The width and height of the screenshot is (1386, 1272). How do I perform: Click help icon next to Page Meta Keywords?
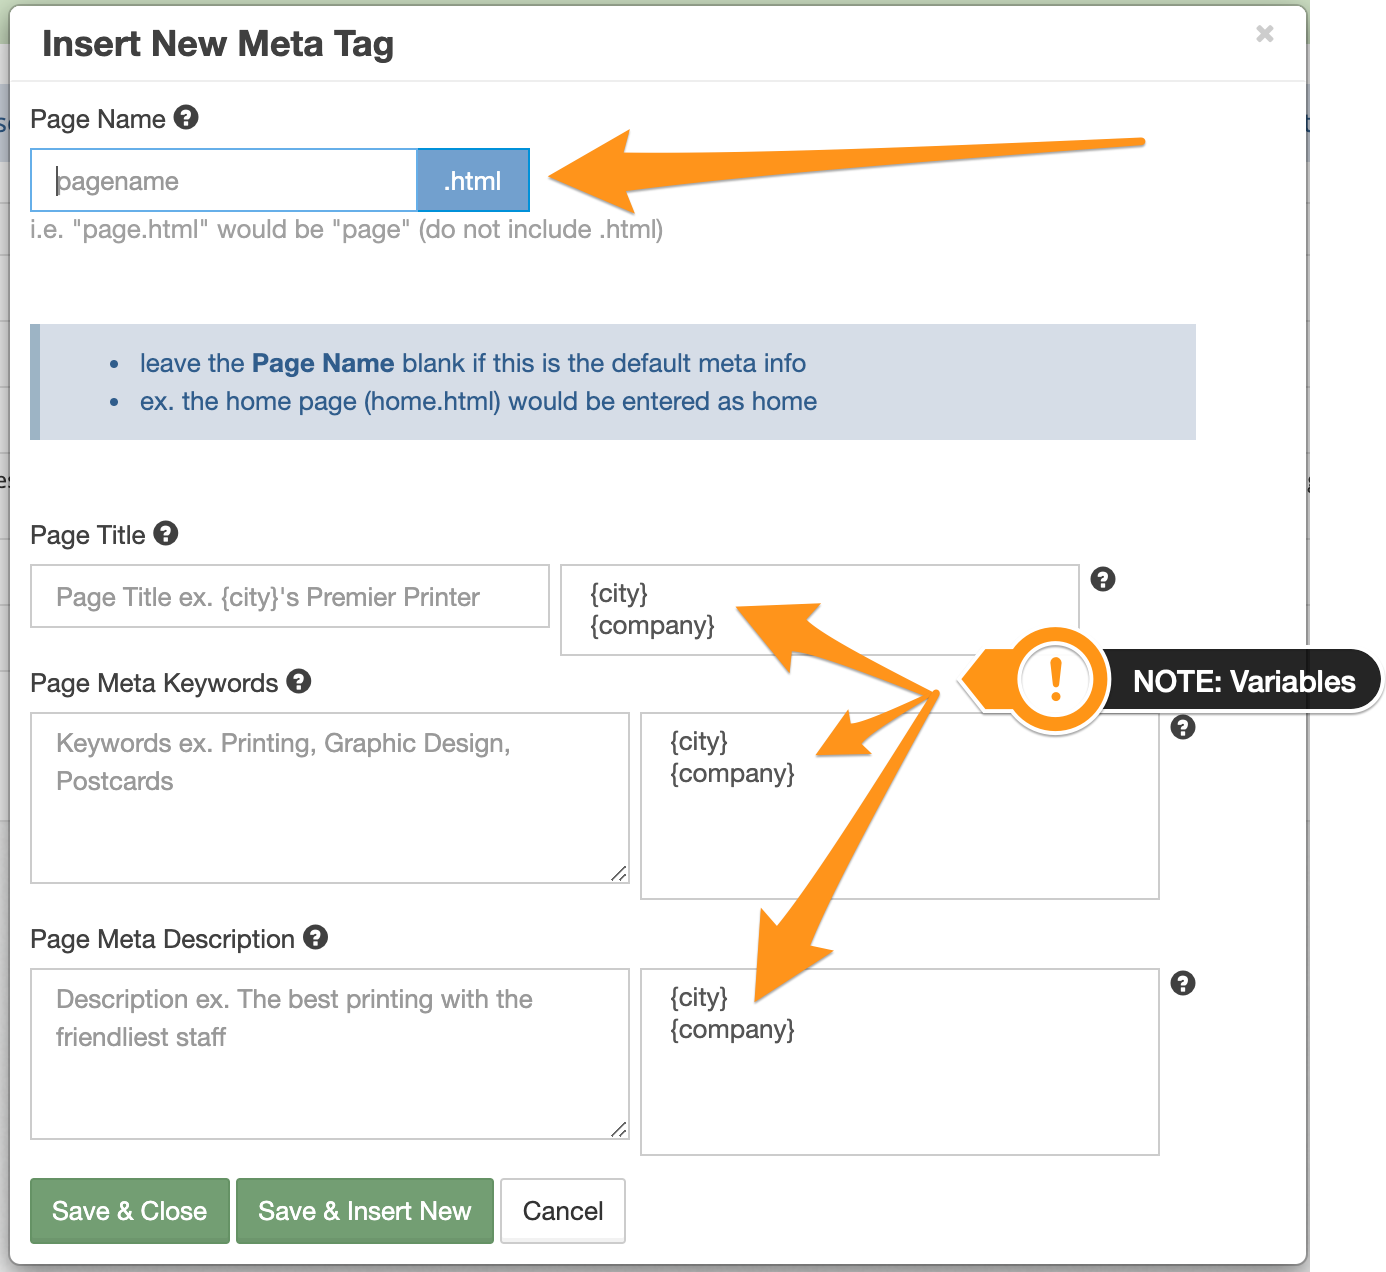point(299,682)
